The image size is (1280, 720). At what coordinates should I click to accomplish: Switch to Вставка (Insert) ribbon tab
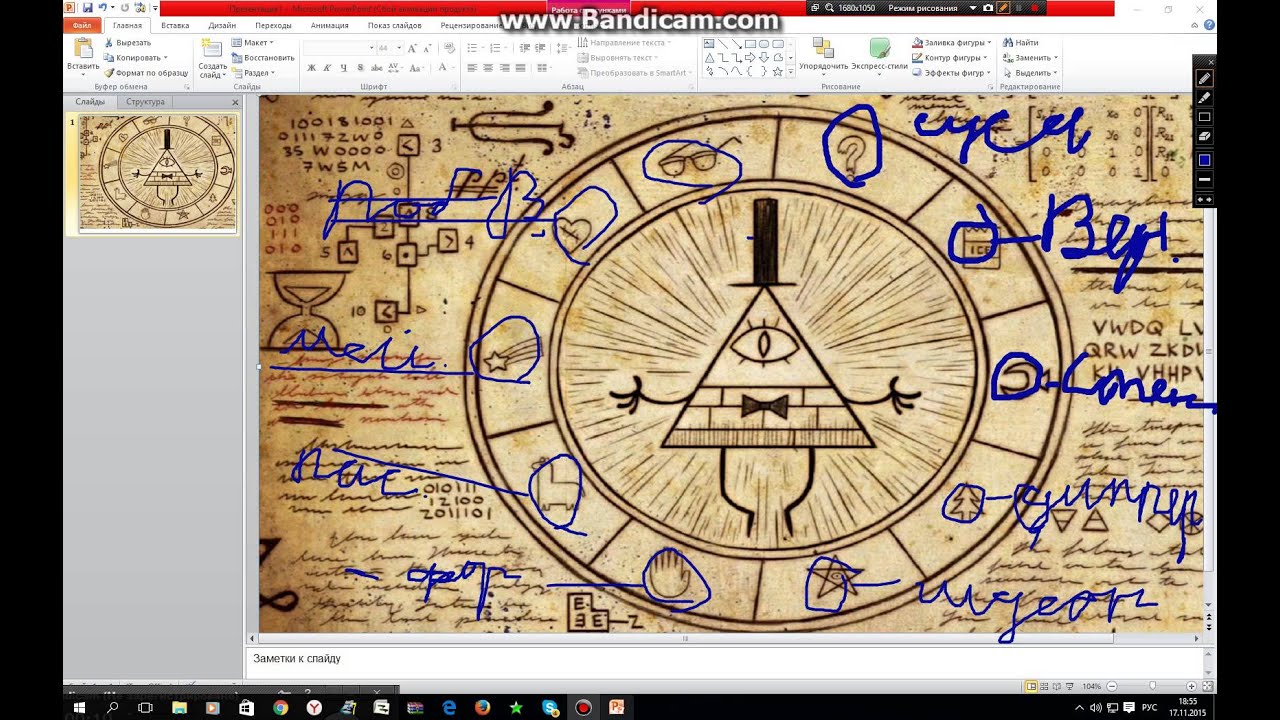pos(175,25)
